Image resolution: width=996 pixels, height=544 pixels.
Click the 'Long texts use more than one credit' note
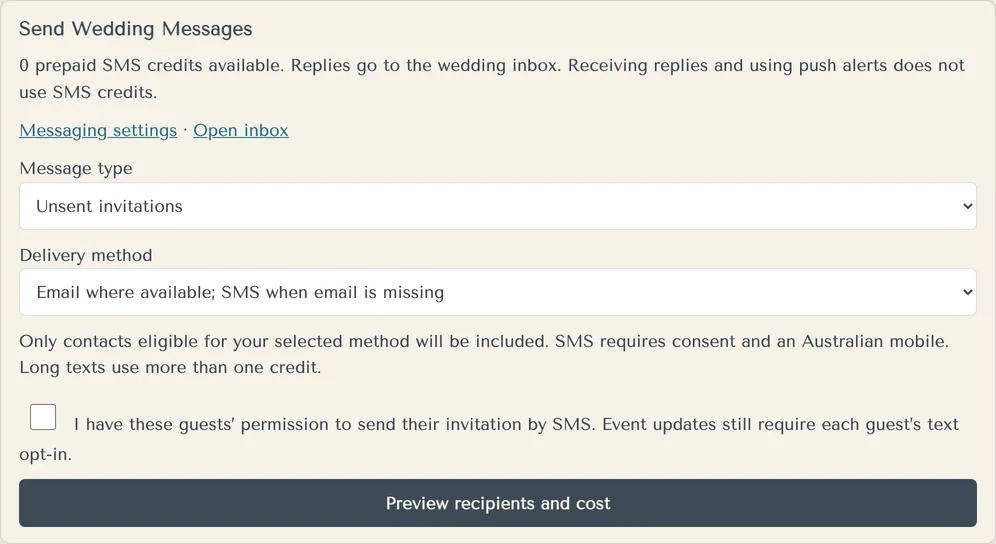click(x=170, y=367)
